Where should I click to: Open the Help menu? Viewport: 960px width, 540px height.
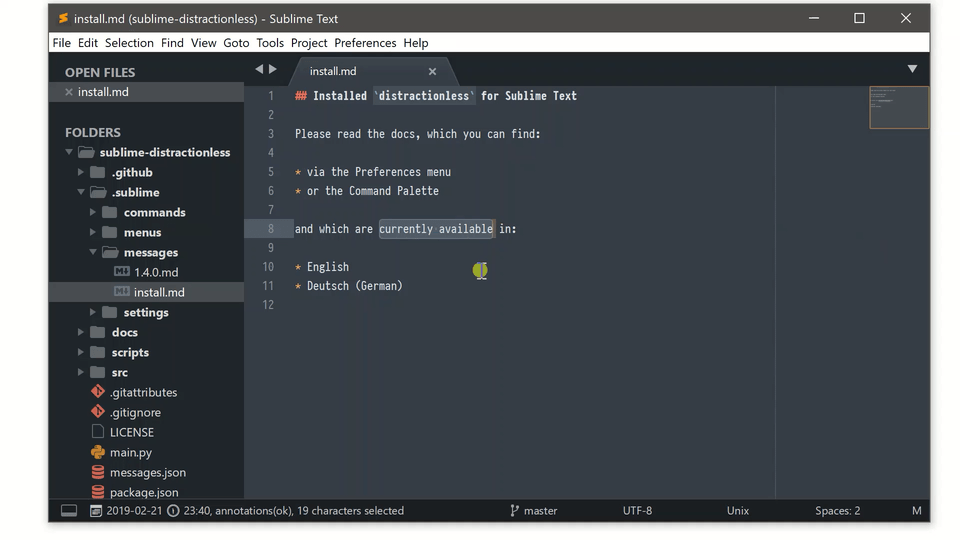[x=416, y=43]
